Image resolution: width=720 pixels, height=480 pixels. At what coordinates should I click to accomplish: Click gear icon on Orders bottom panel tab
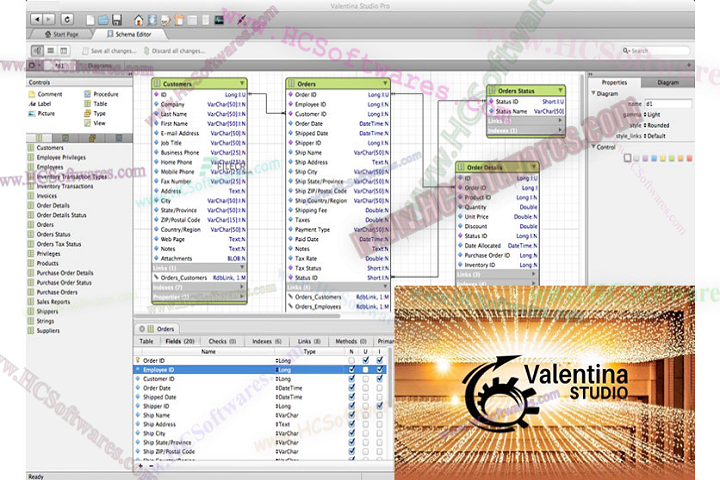coord(142,329)
